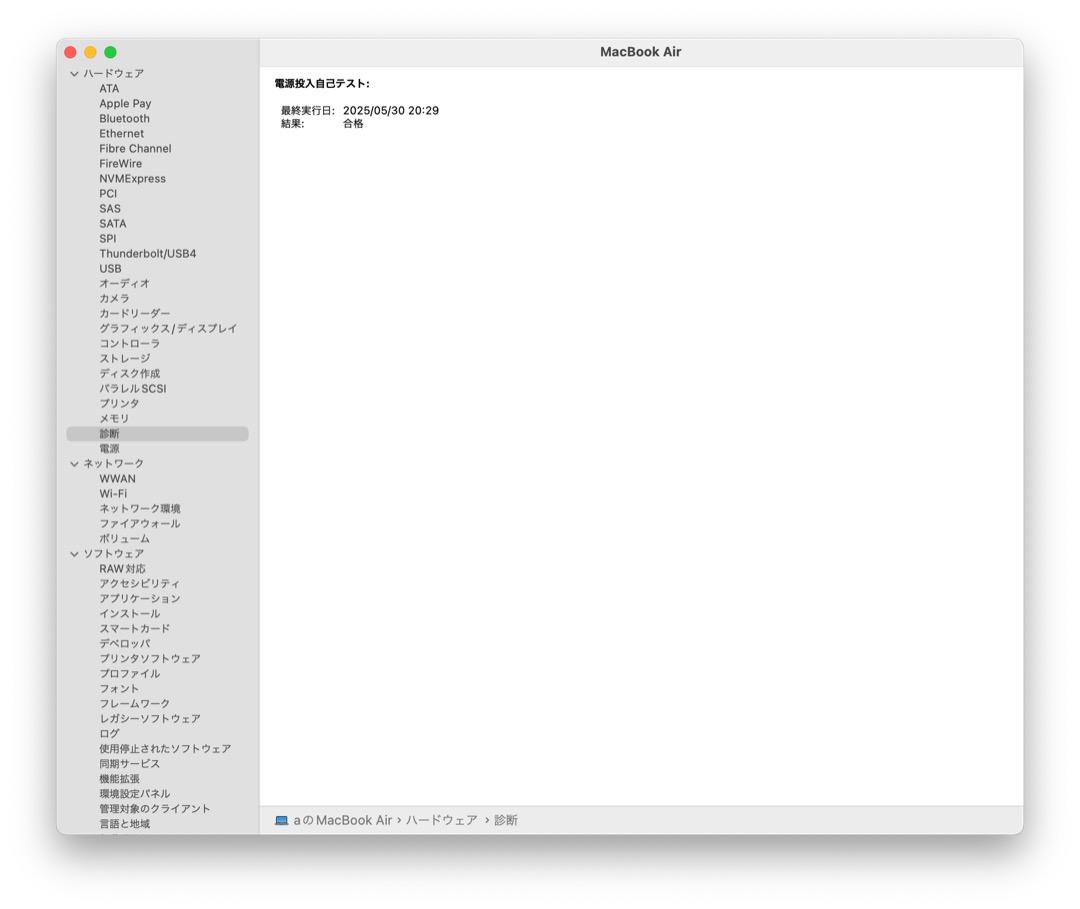Open ログ in the sidebar
1080x909 pixels.
click(x=110, y=734)
